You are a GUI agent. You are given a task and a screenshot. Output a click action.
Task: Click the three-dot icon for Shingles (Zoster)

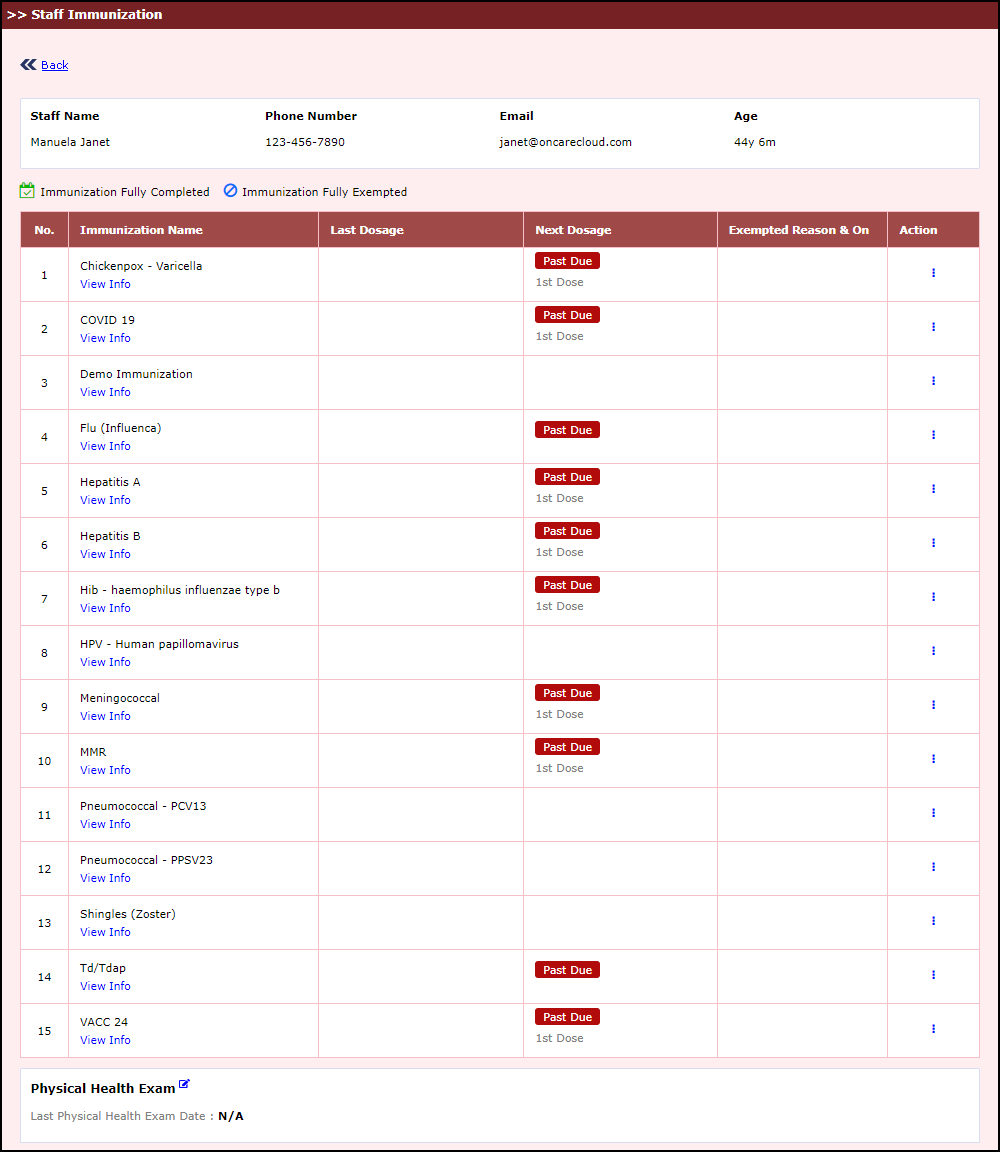click(933, 921)
